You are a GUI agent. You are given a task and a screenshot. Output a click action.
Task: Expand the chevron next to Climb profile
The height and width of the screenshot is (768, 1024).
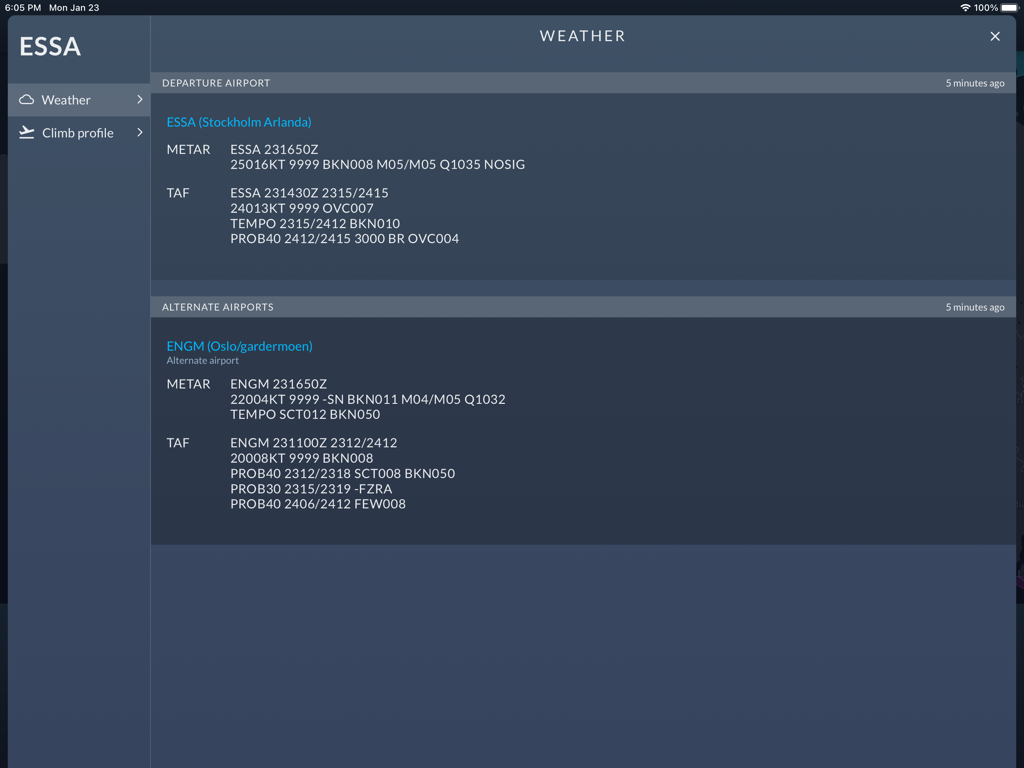pos(140,132)
